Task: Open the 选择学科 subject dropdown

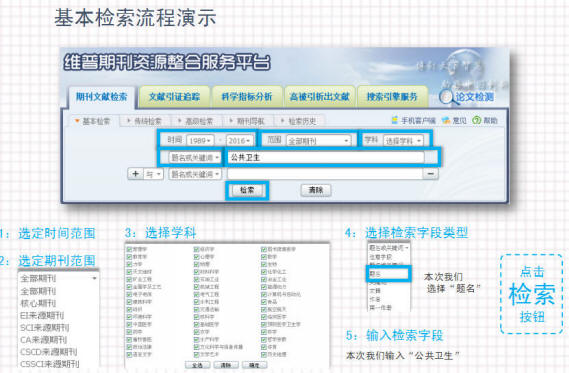Action: pyautogui.click(x=403, y=140)
